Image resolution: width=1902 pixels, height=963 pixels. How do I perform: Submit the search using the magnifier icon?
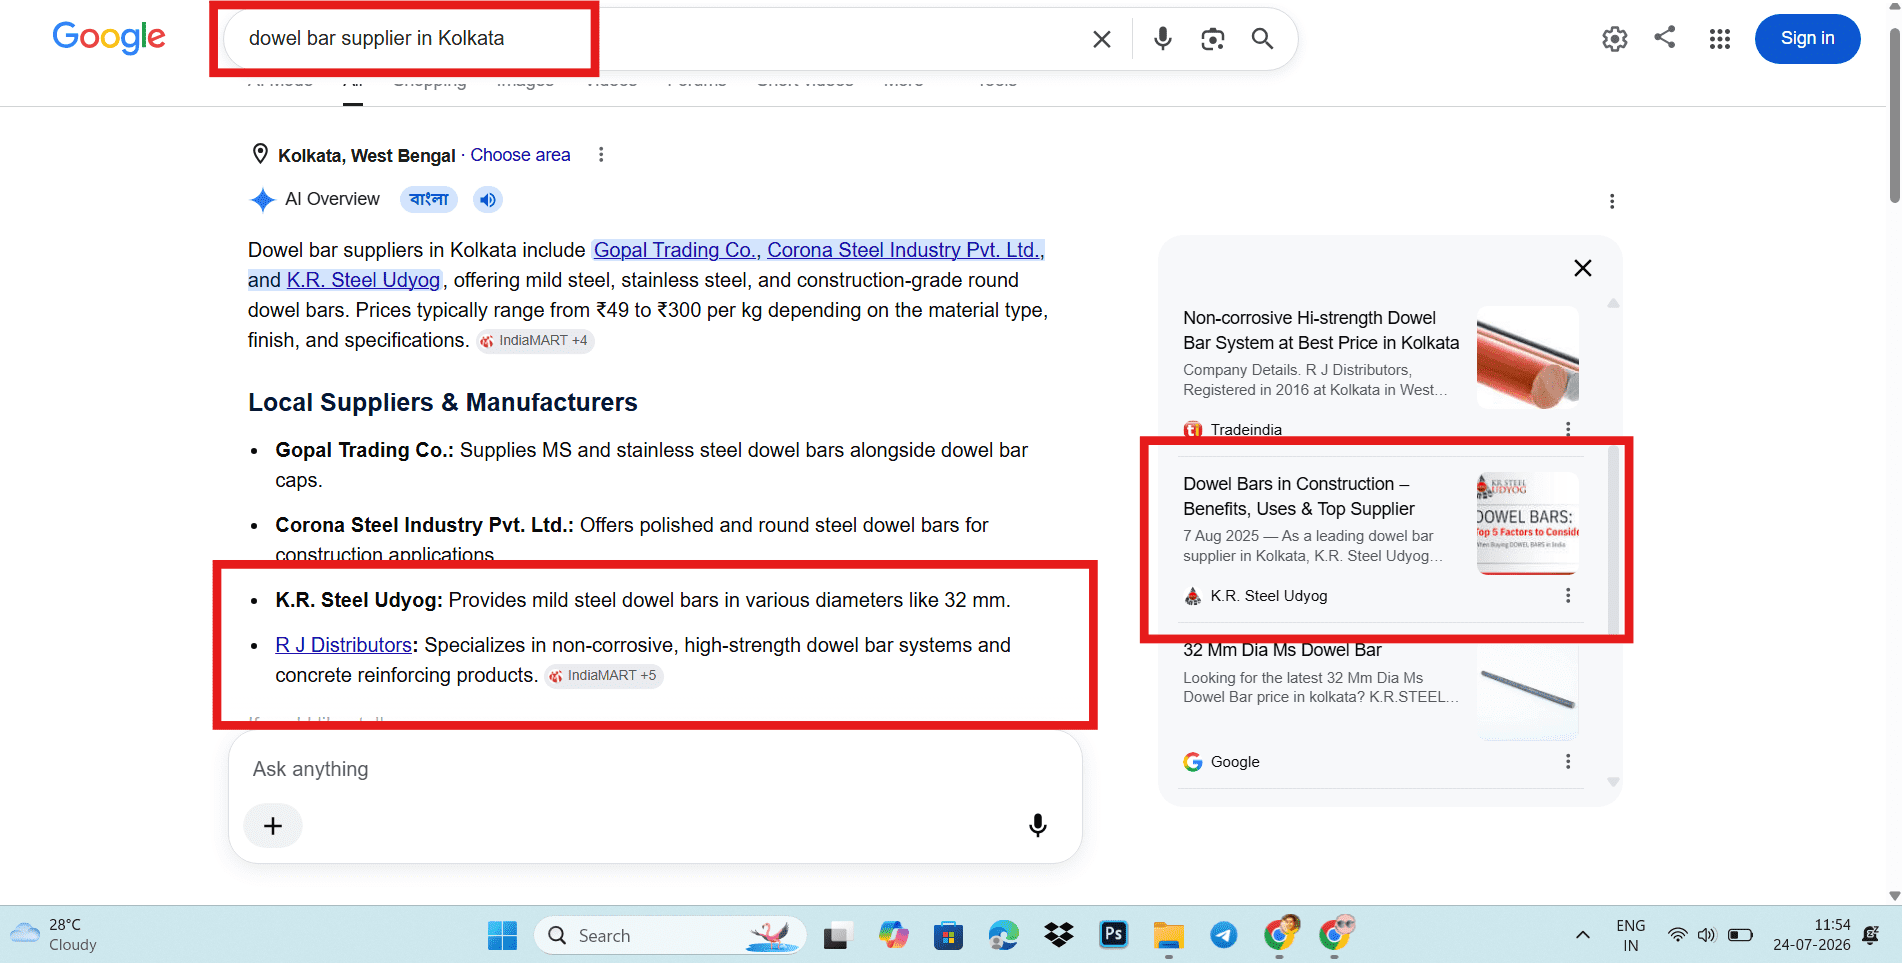point(1263,39)
